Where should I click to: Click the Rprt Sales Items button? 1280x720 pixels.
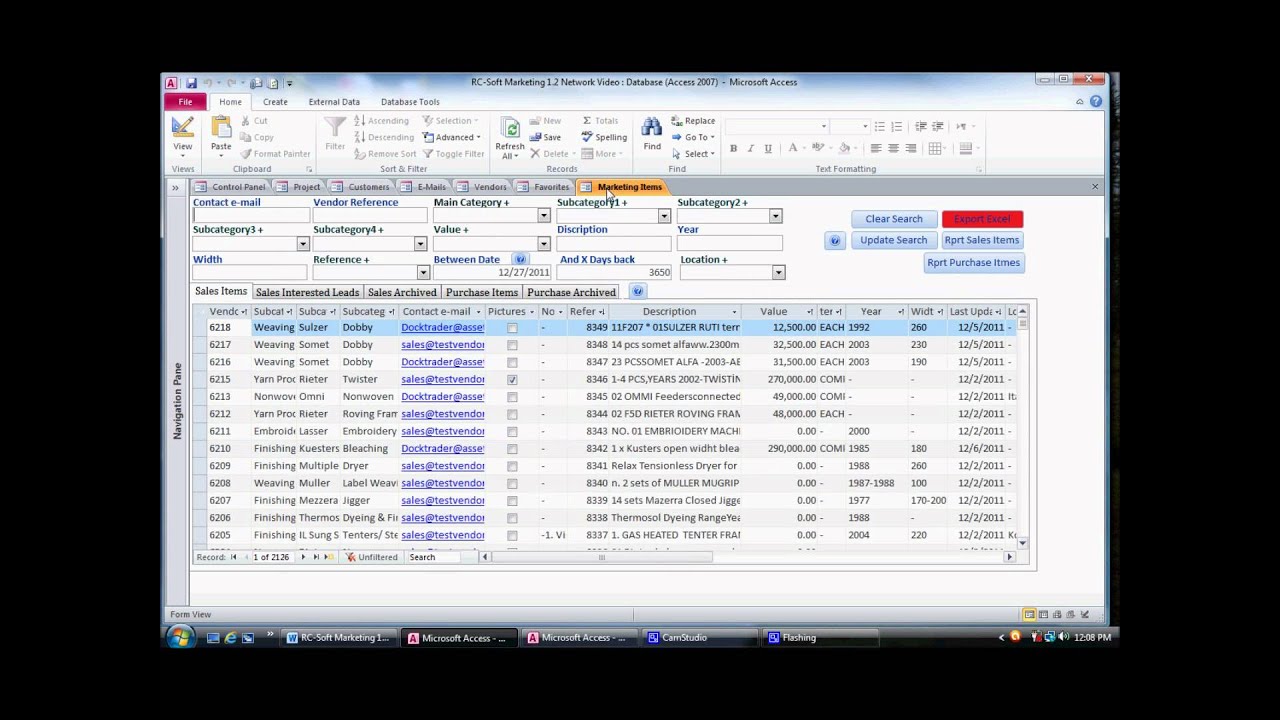[982, 241]
